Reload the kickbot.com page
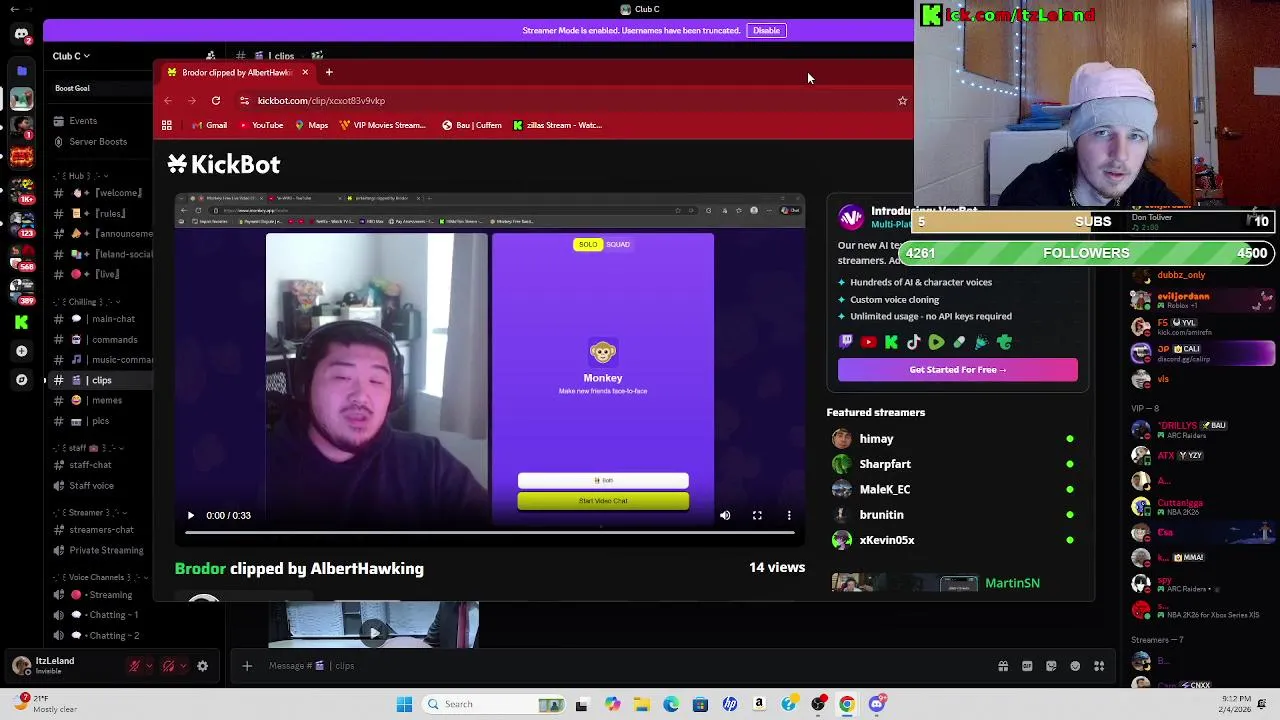Screen dimensions: 1280x720 216,100
